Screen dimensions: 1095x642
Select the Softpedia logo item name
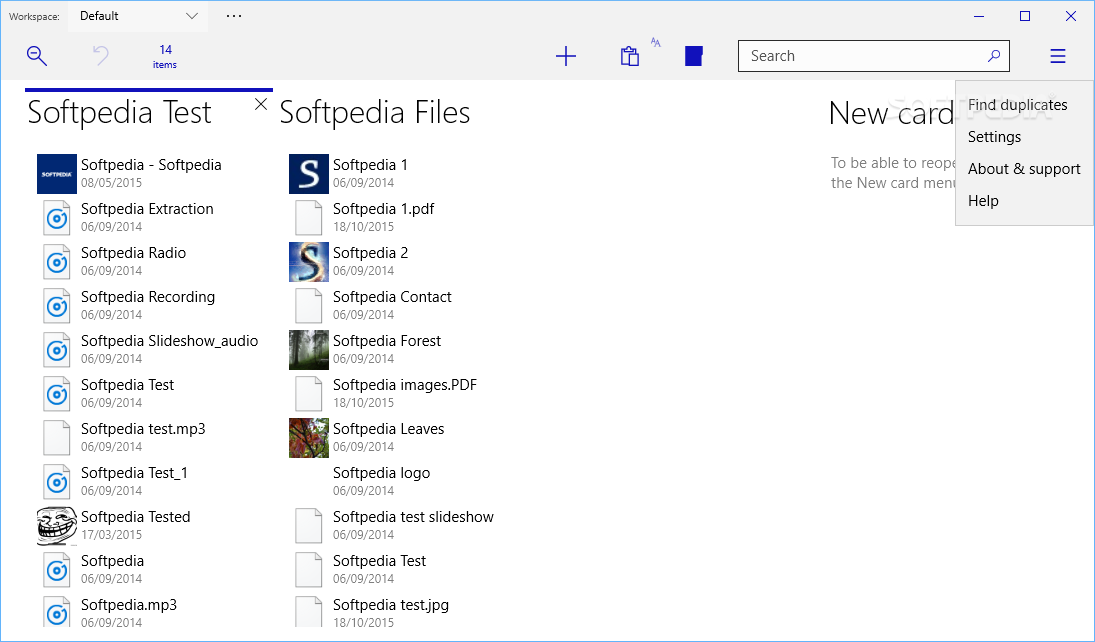tap(381, 473)
